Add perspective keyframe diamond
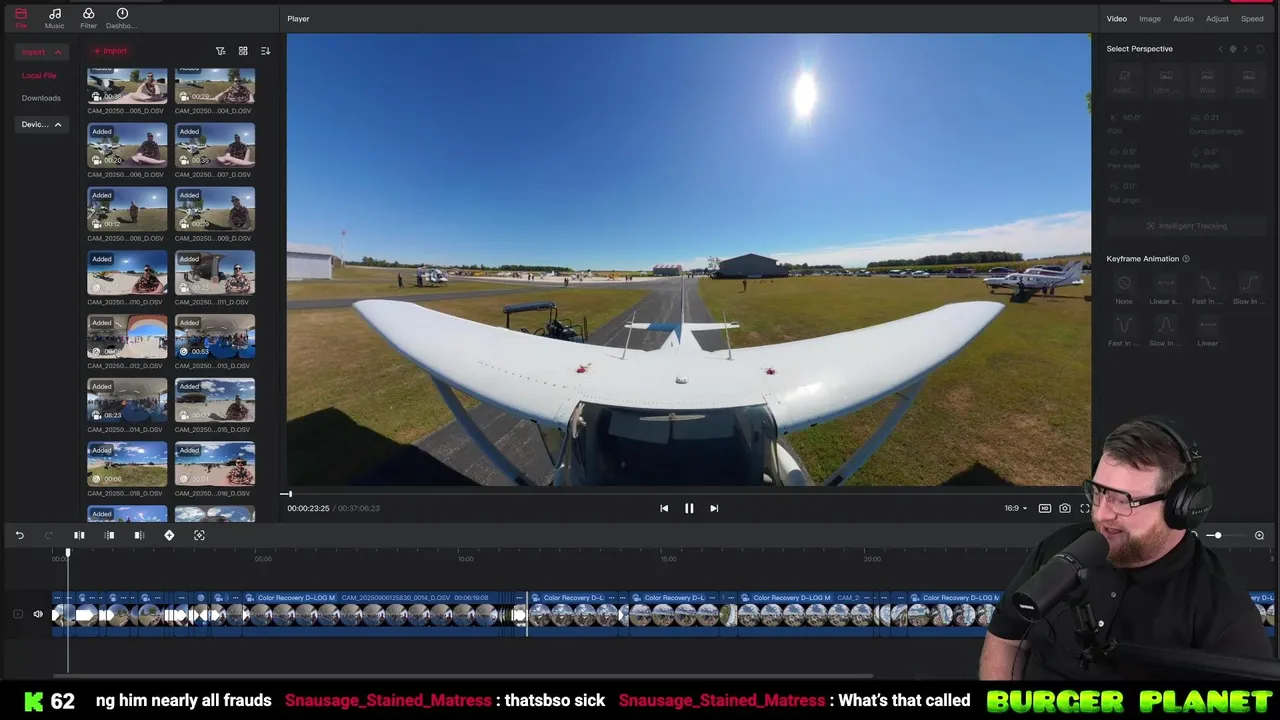This screenshot has height=720, width=1280. [1233, 49]
